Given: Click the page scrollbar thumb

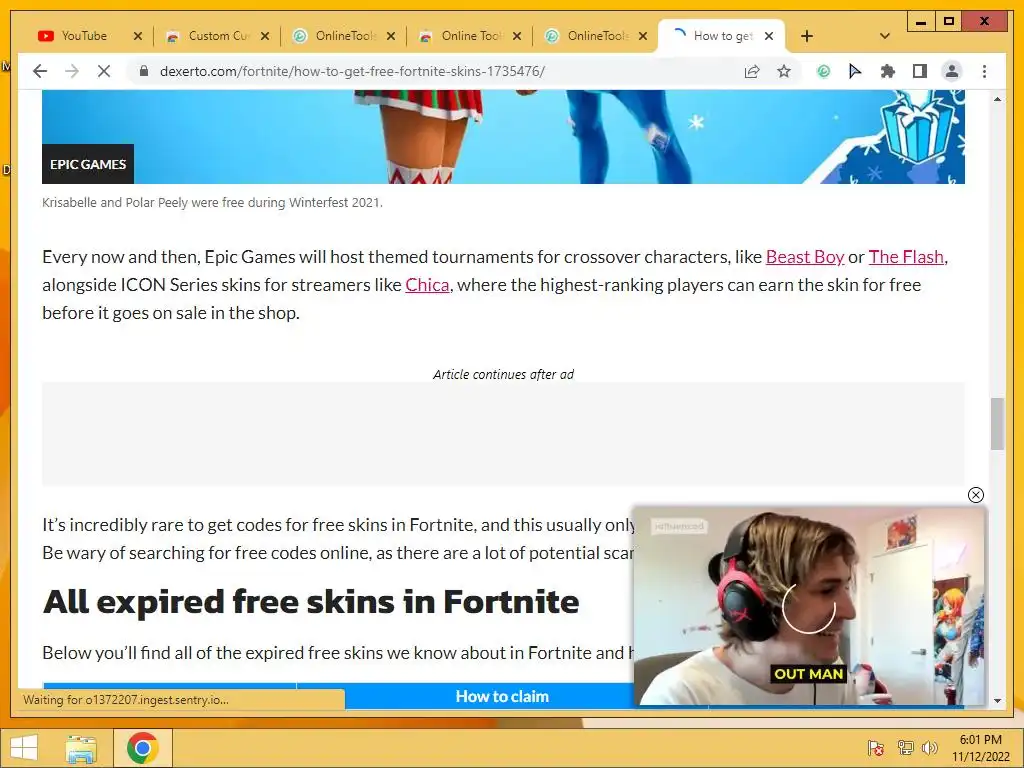Looking at the screenshot, I should coord(997,424).
